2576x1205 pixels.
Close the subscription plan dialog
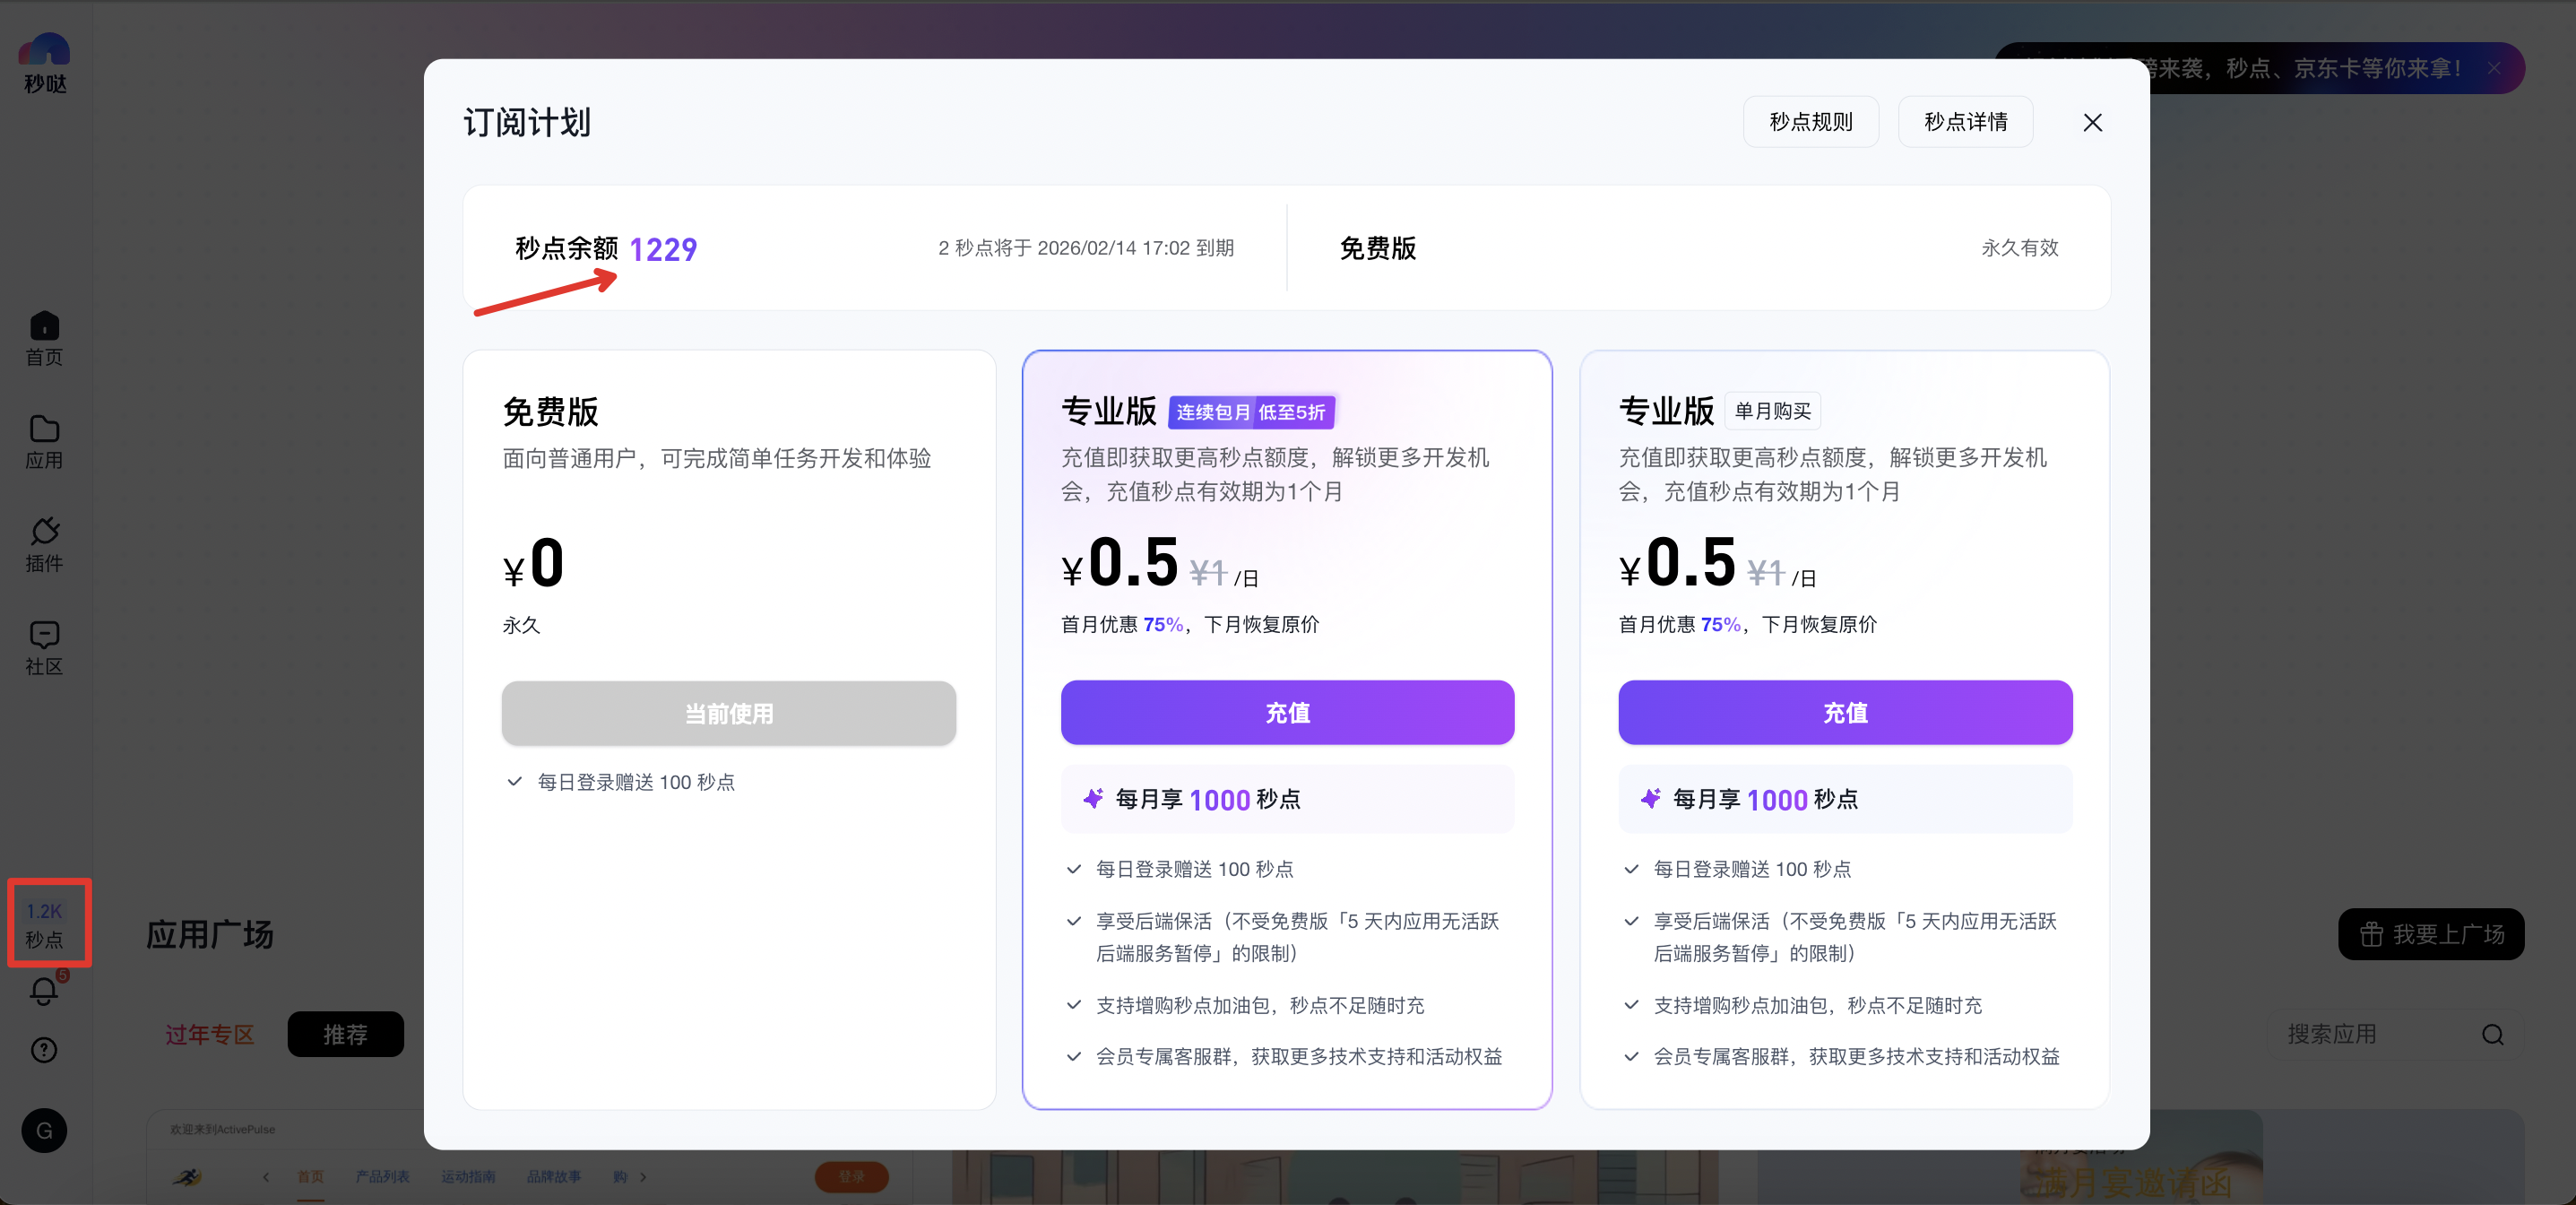coord(2092,122)
